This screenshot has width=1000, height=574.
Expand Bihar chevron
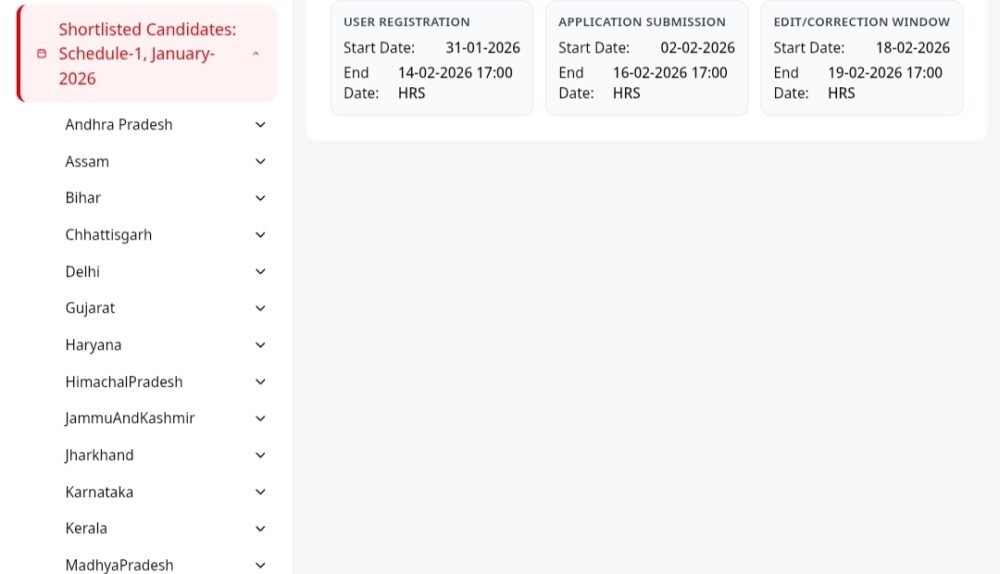260,198
